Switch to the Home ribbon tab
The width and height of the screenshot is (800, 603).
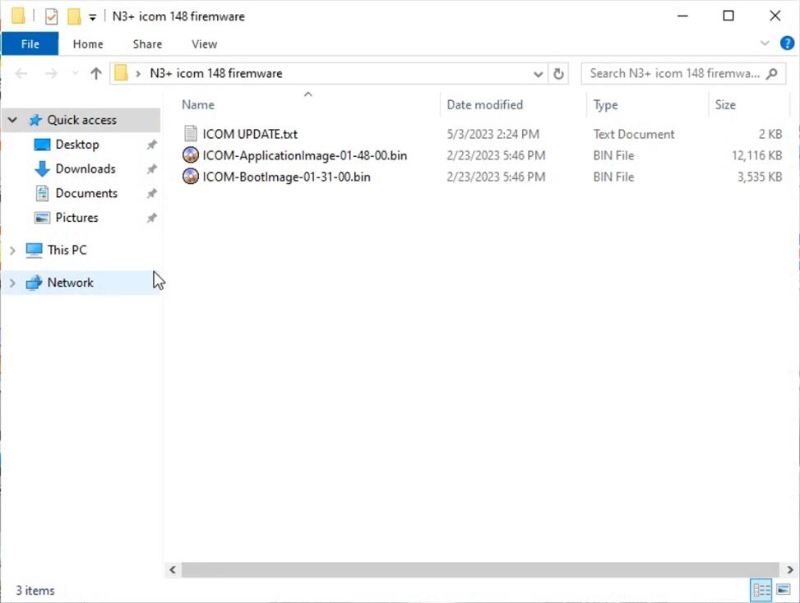(88, 44)
